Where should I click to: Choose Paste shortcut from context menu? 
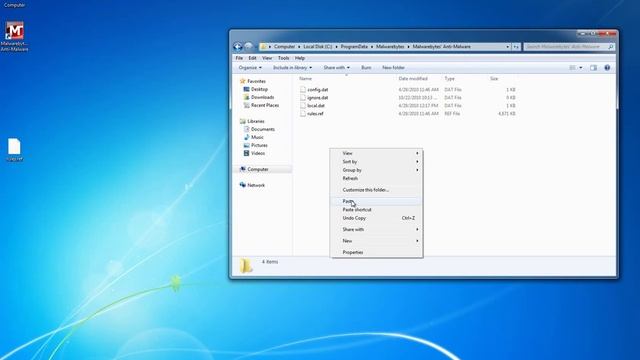point(376,210)
